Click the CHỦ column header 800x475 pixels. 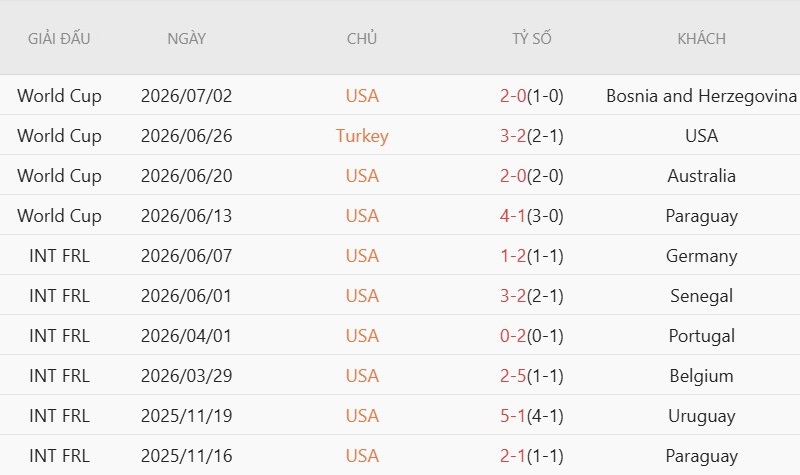tap(362, 38)
